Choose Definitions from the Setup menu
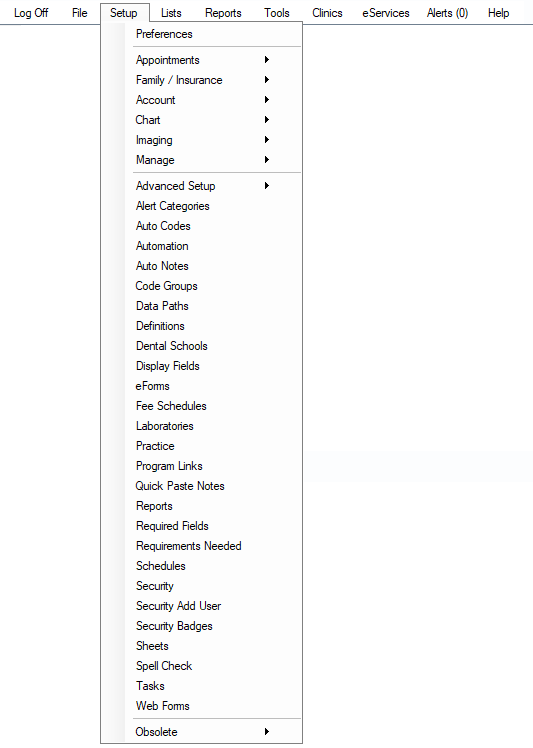This screenshot has height=748, width=533. (201, 326)
